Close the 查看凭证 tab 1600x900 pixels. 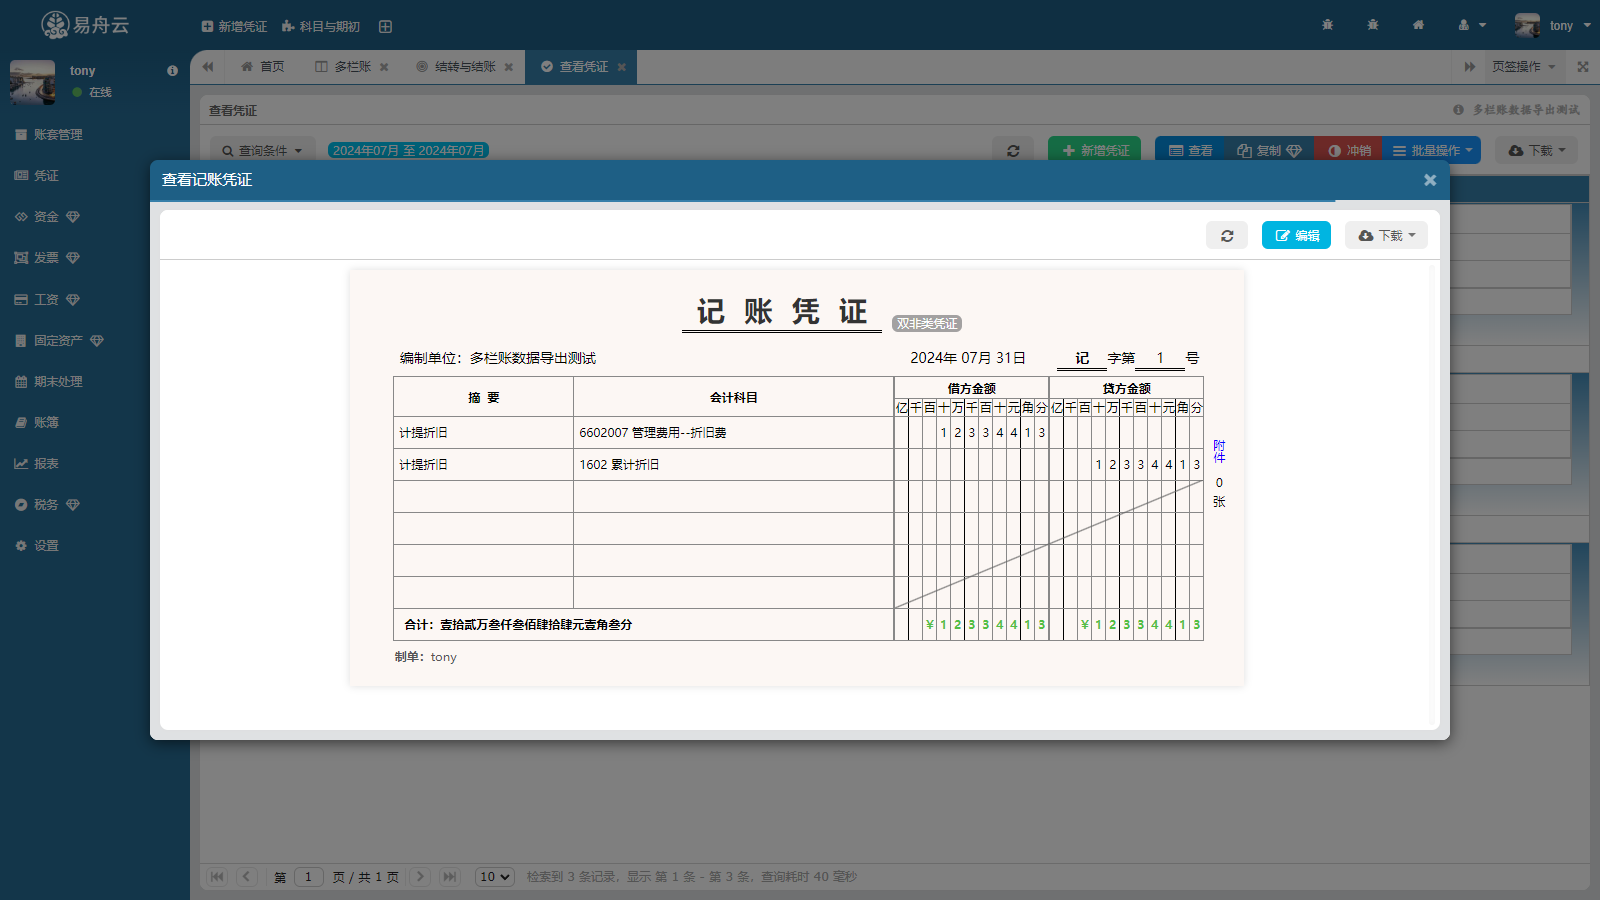(621, 67)
